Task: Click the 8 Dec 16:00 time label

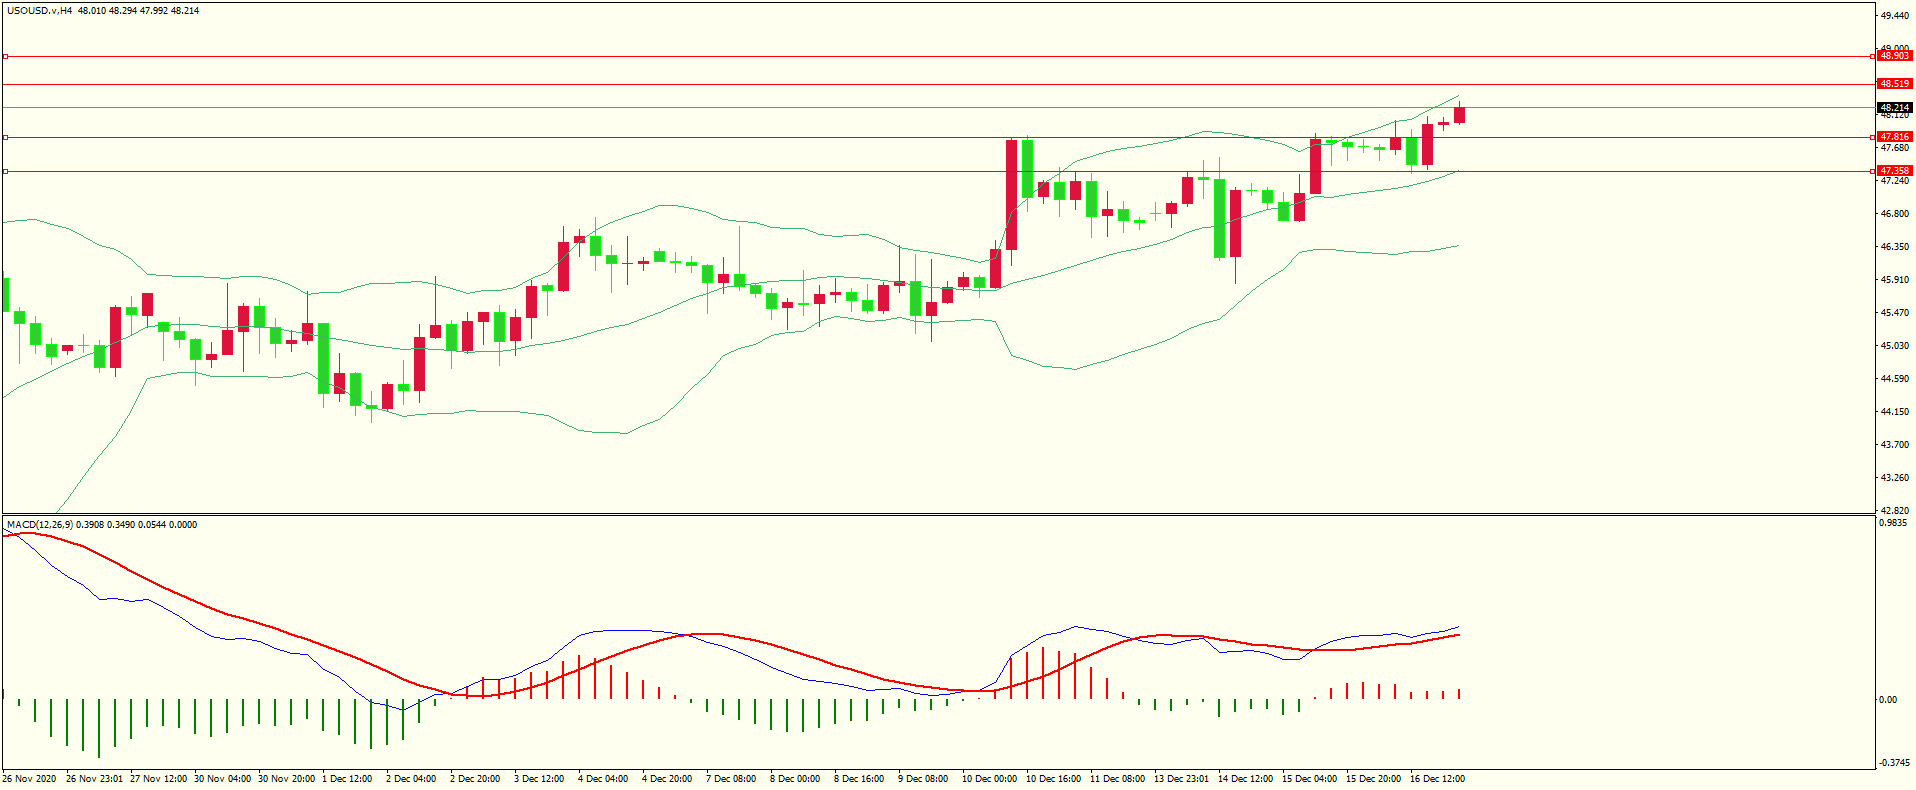Action: (x=859, y=779)
